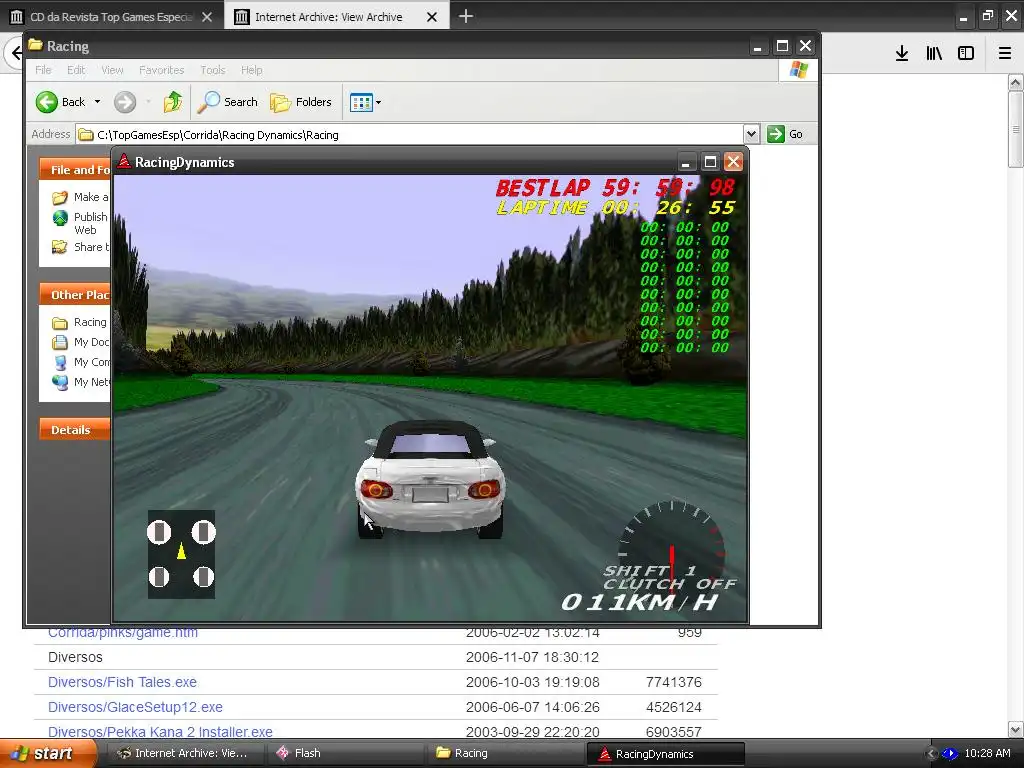Click Share this folder task
The image size is (1024, 768).
coord(80,247)
